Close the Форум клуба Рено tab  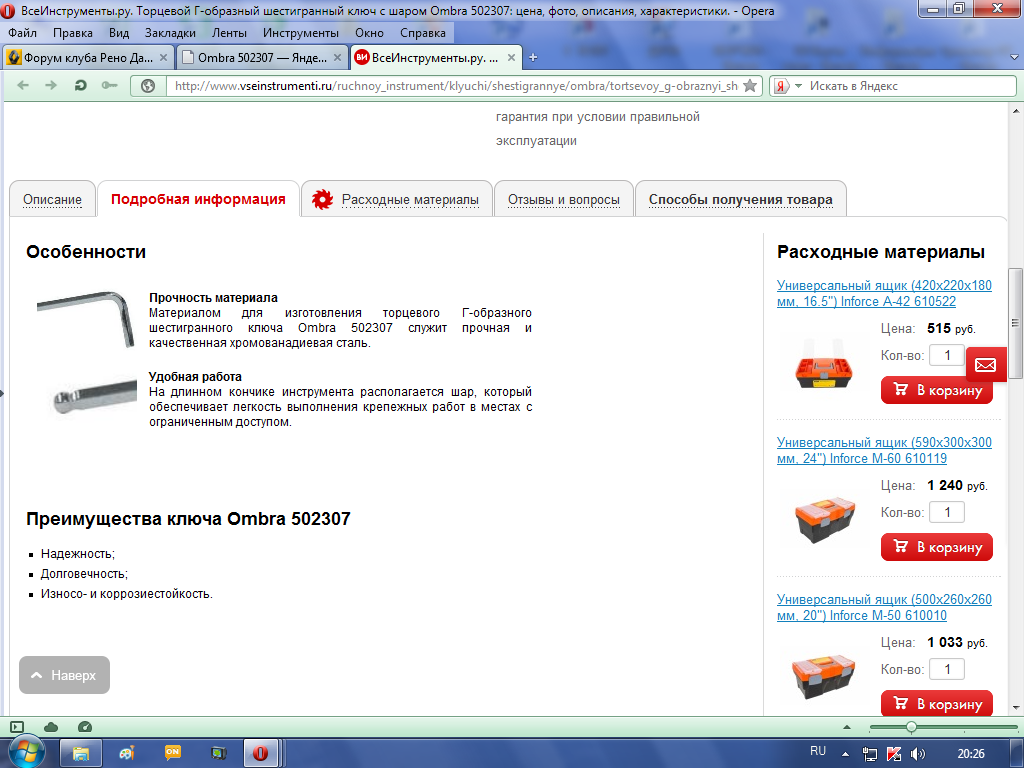[163, 57]
